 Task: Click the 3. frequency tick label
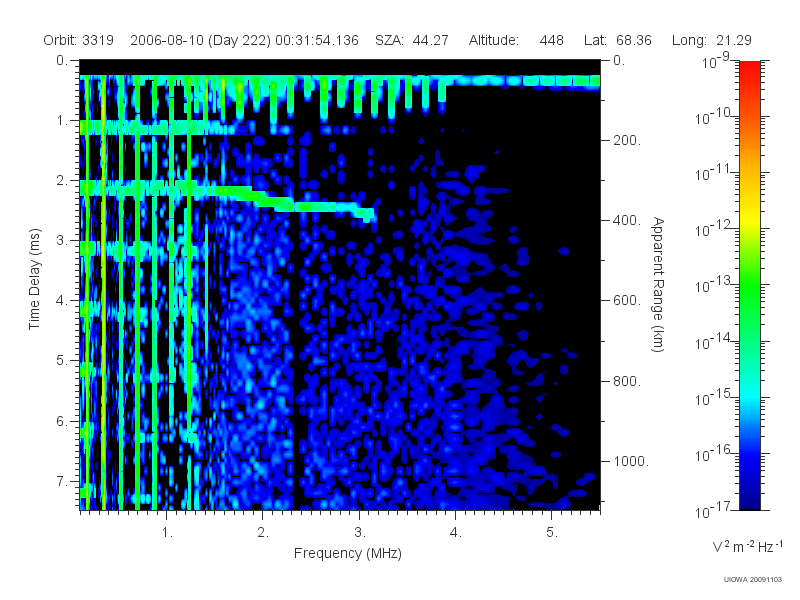click(x=360, y=533)
